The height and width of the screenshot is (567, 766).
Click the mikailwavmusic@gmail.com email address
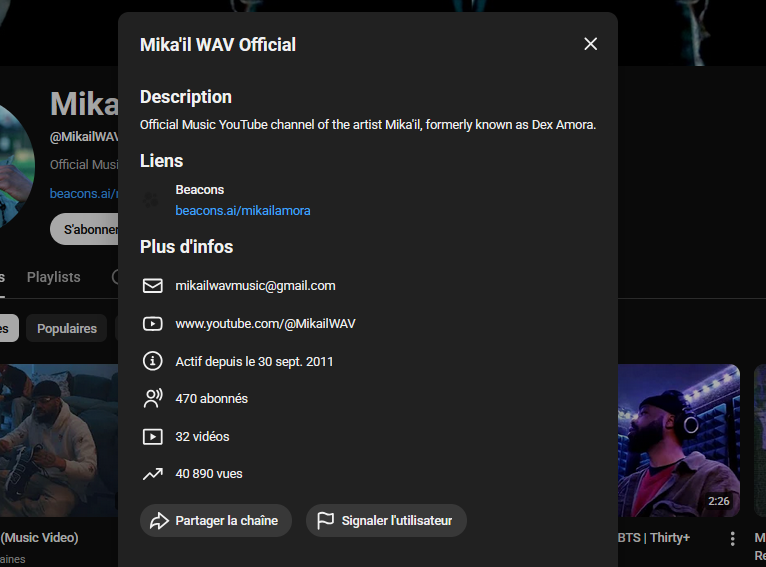[x=255, y=286]
